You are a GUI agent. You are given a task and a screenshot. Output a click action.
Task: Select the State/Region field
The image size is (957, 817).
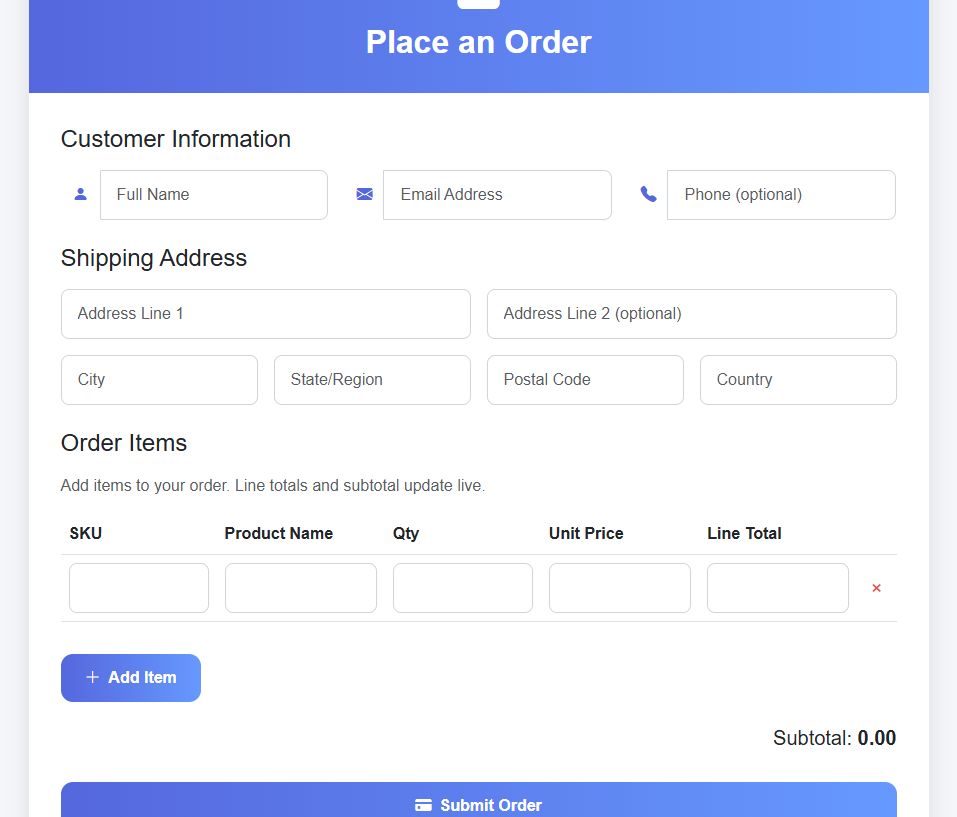pos(372,380)
